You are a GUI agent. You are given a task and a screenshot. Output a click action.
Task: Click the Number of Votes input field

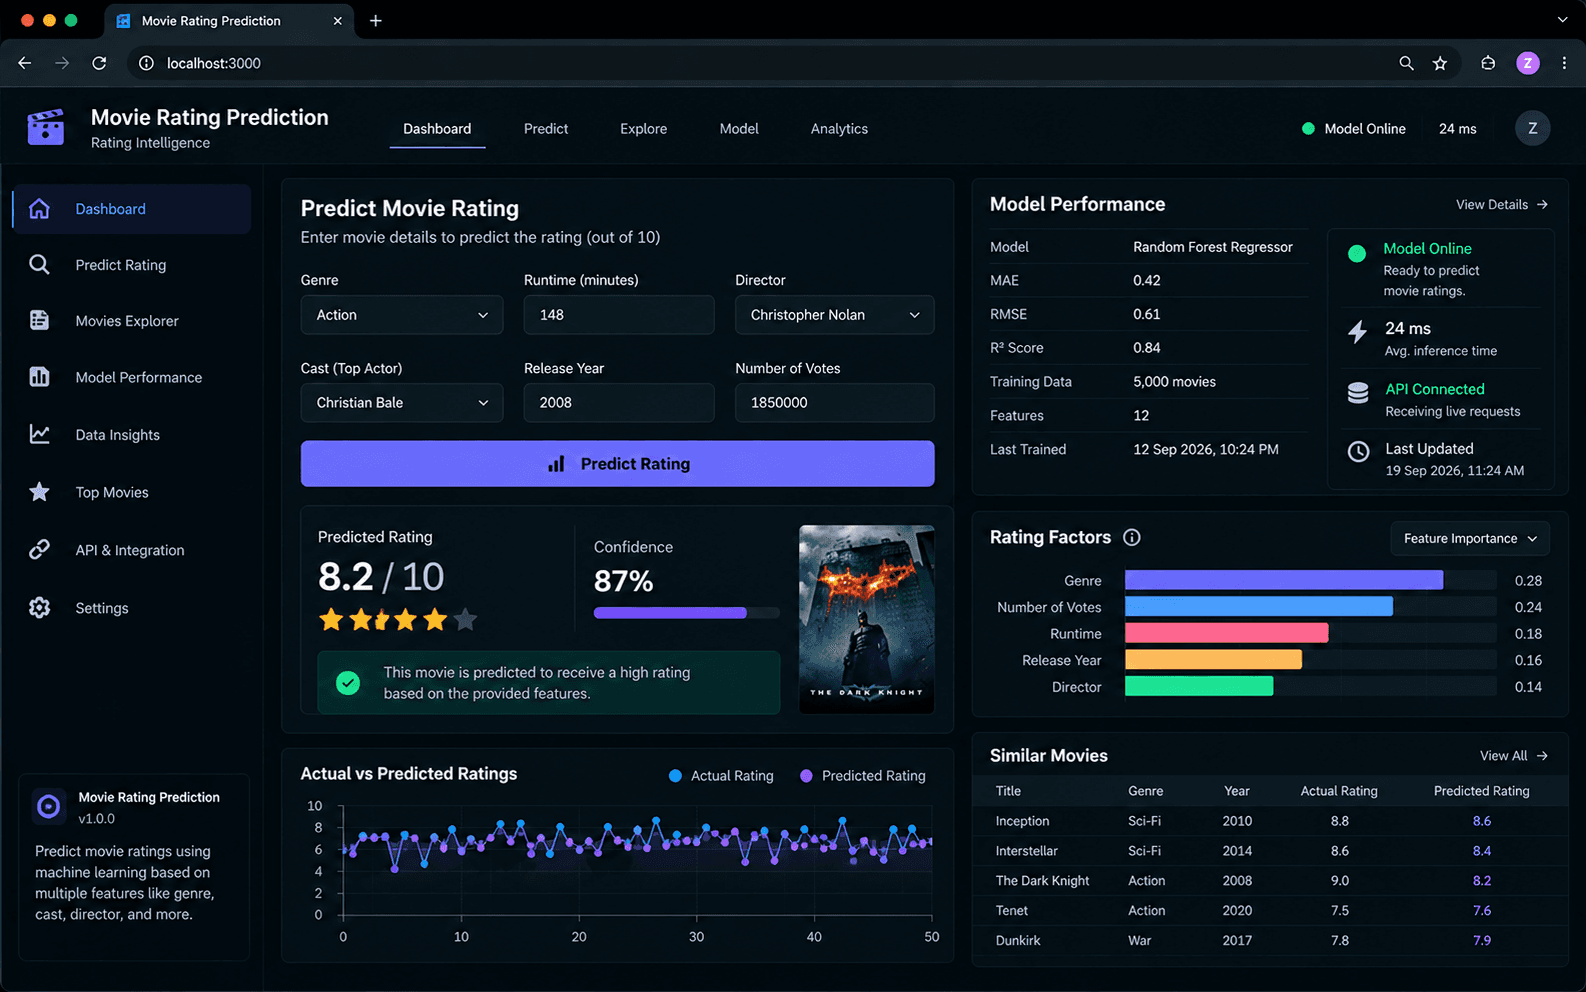pyautogui.click(x=835, y=403)
